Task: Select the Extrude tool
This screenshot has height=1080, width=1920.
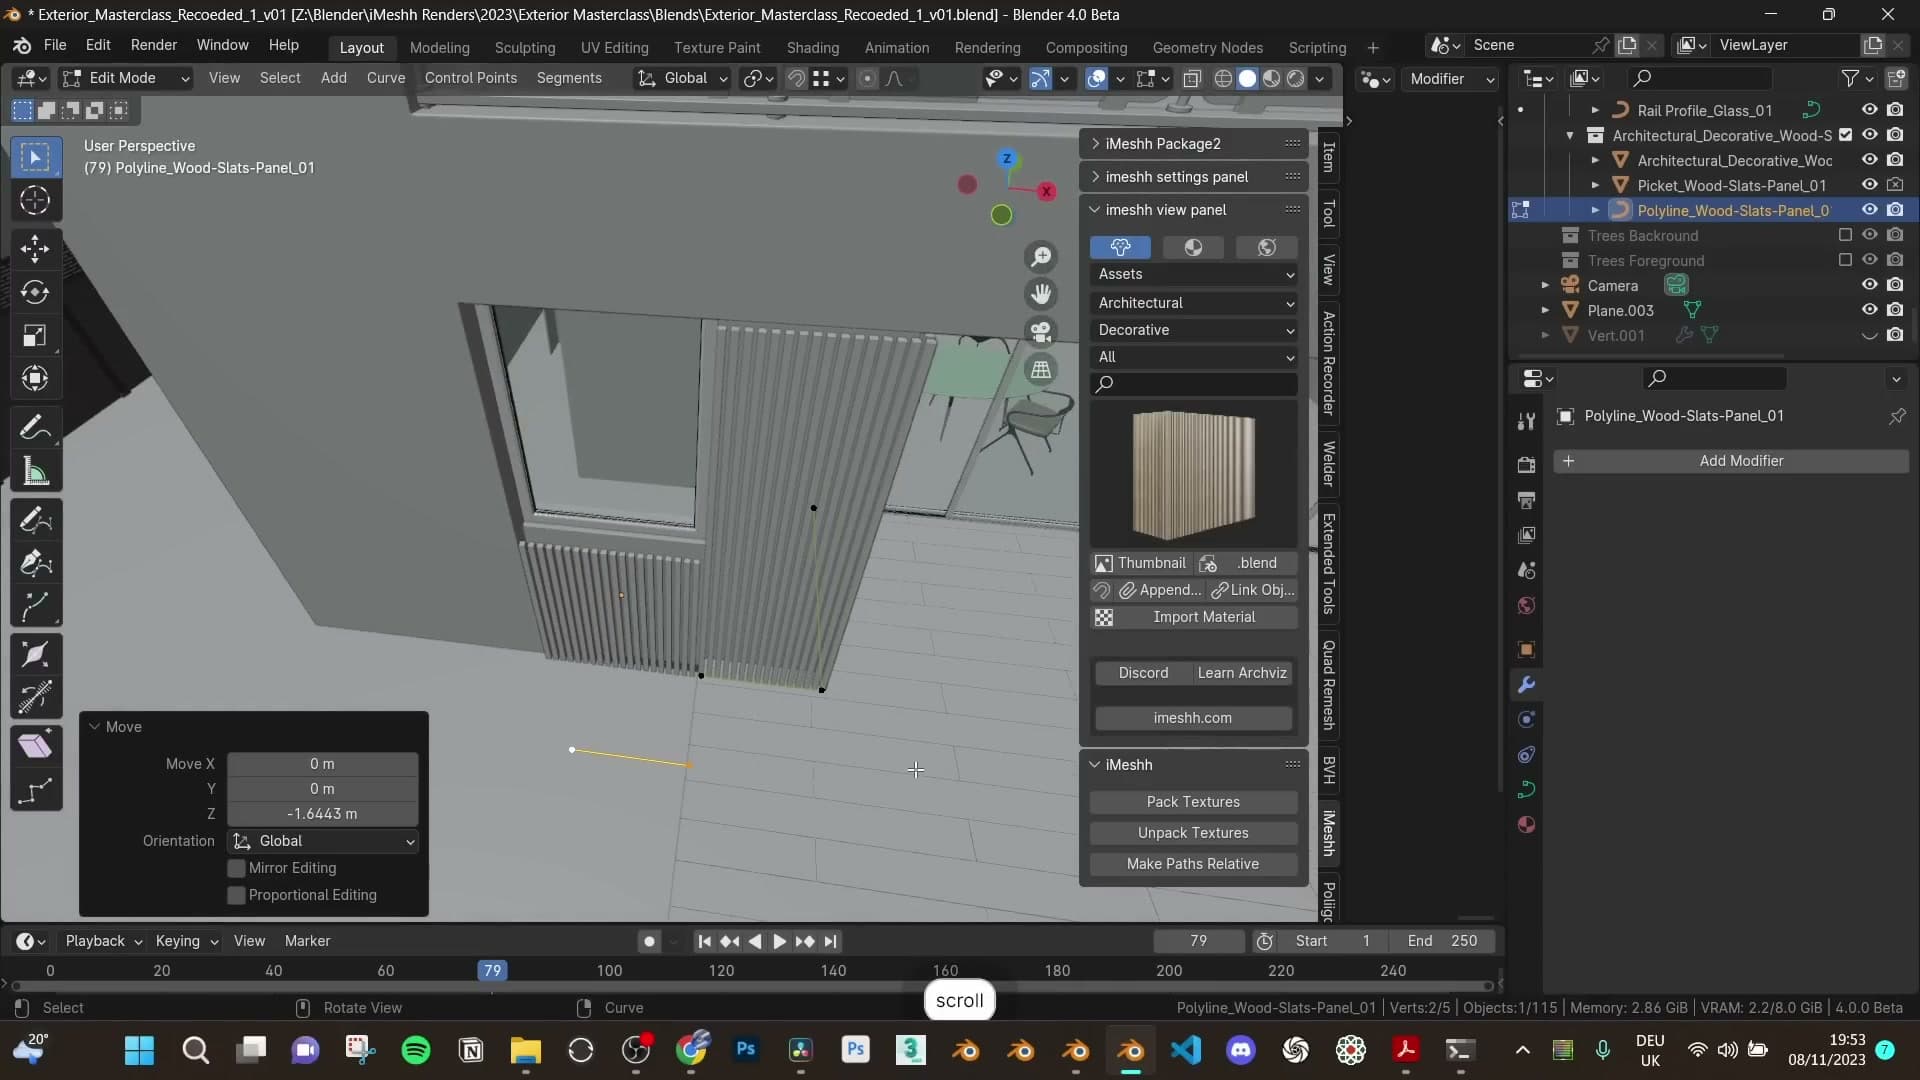Action: click(x=35, y=606)
